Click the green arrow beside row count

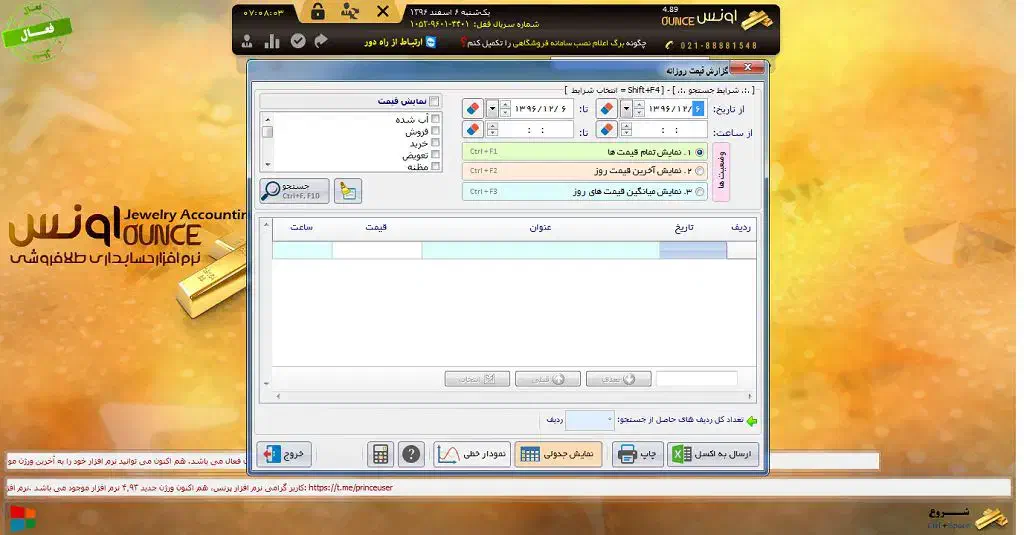pyautogui.click(x=752, y=421)
